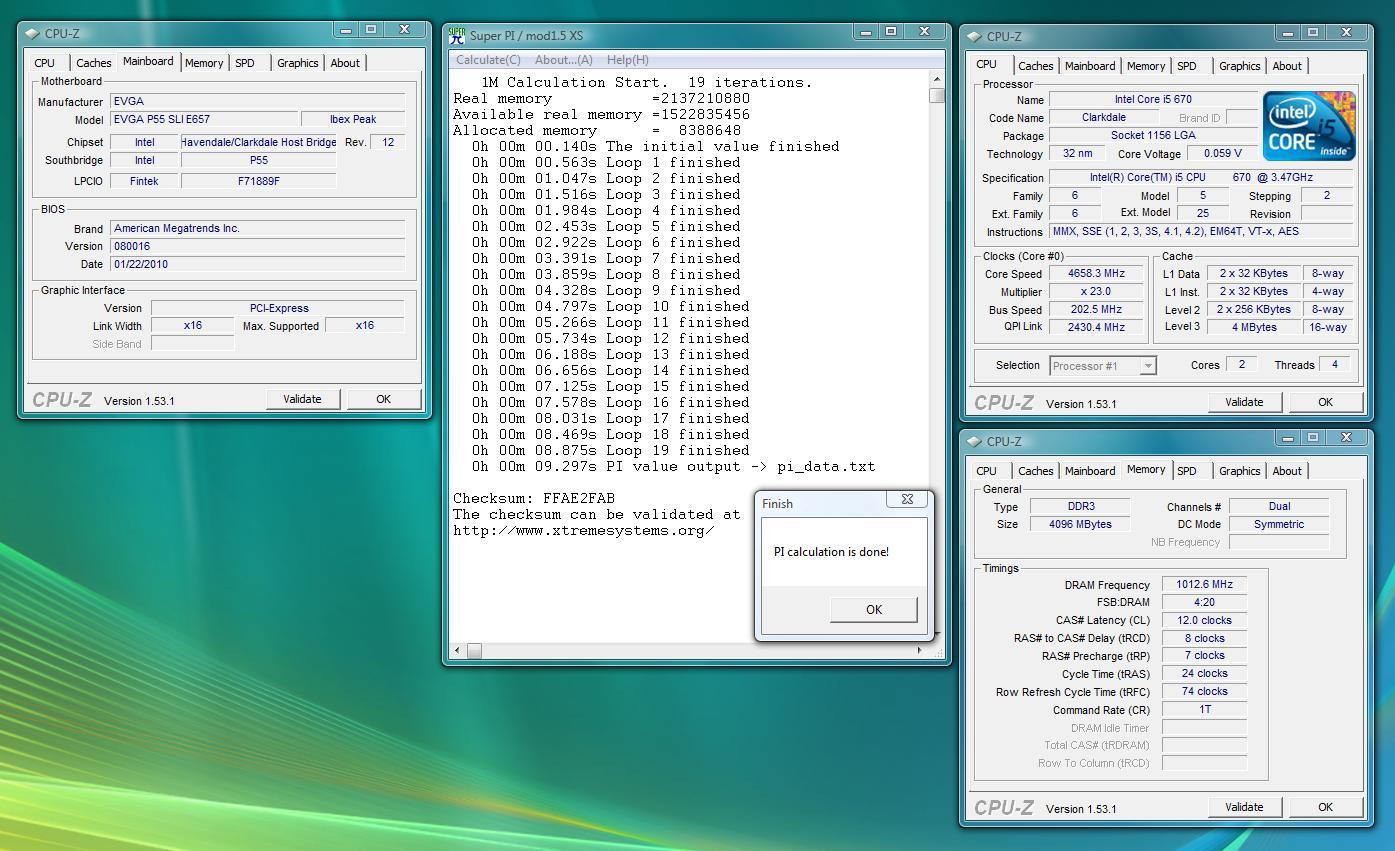Click the http://www.xtremesystems.org/ text

[x=584, y=530]
